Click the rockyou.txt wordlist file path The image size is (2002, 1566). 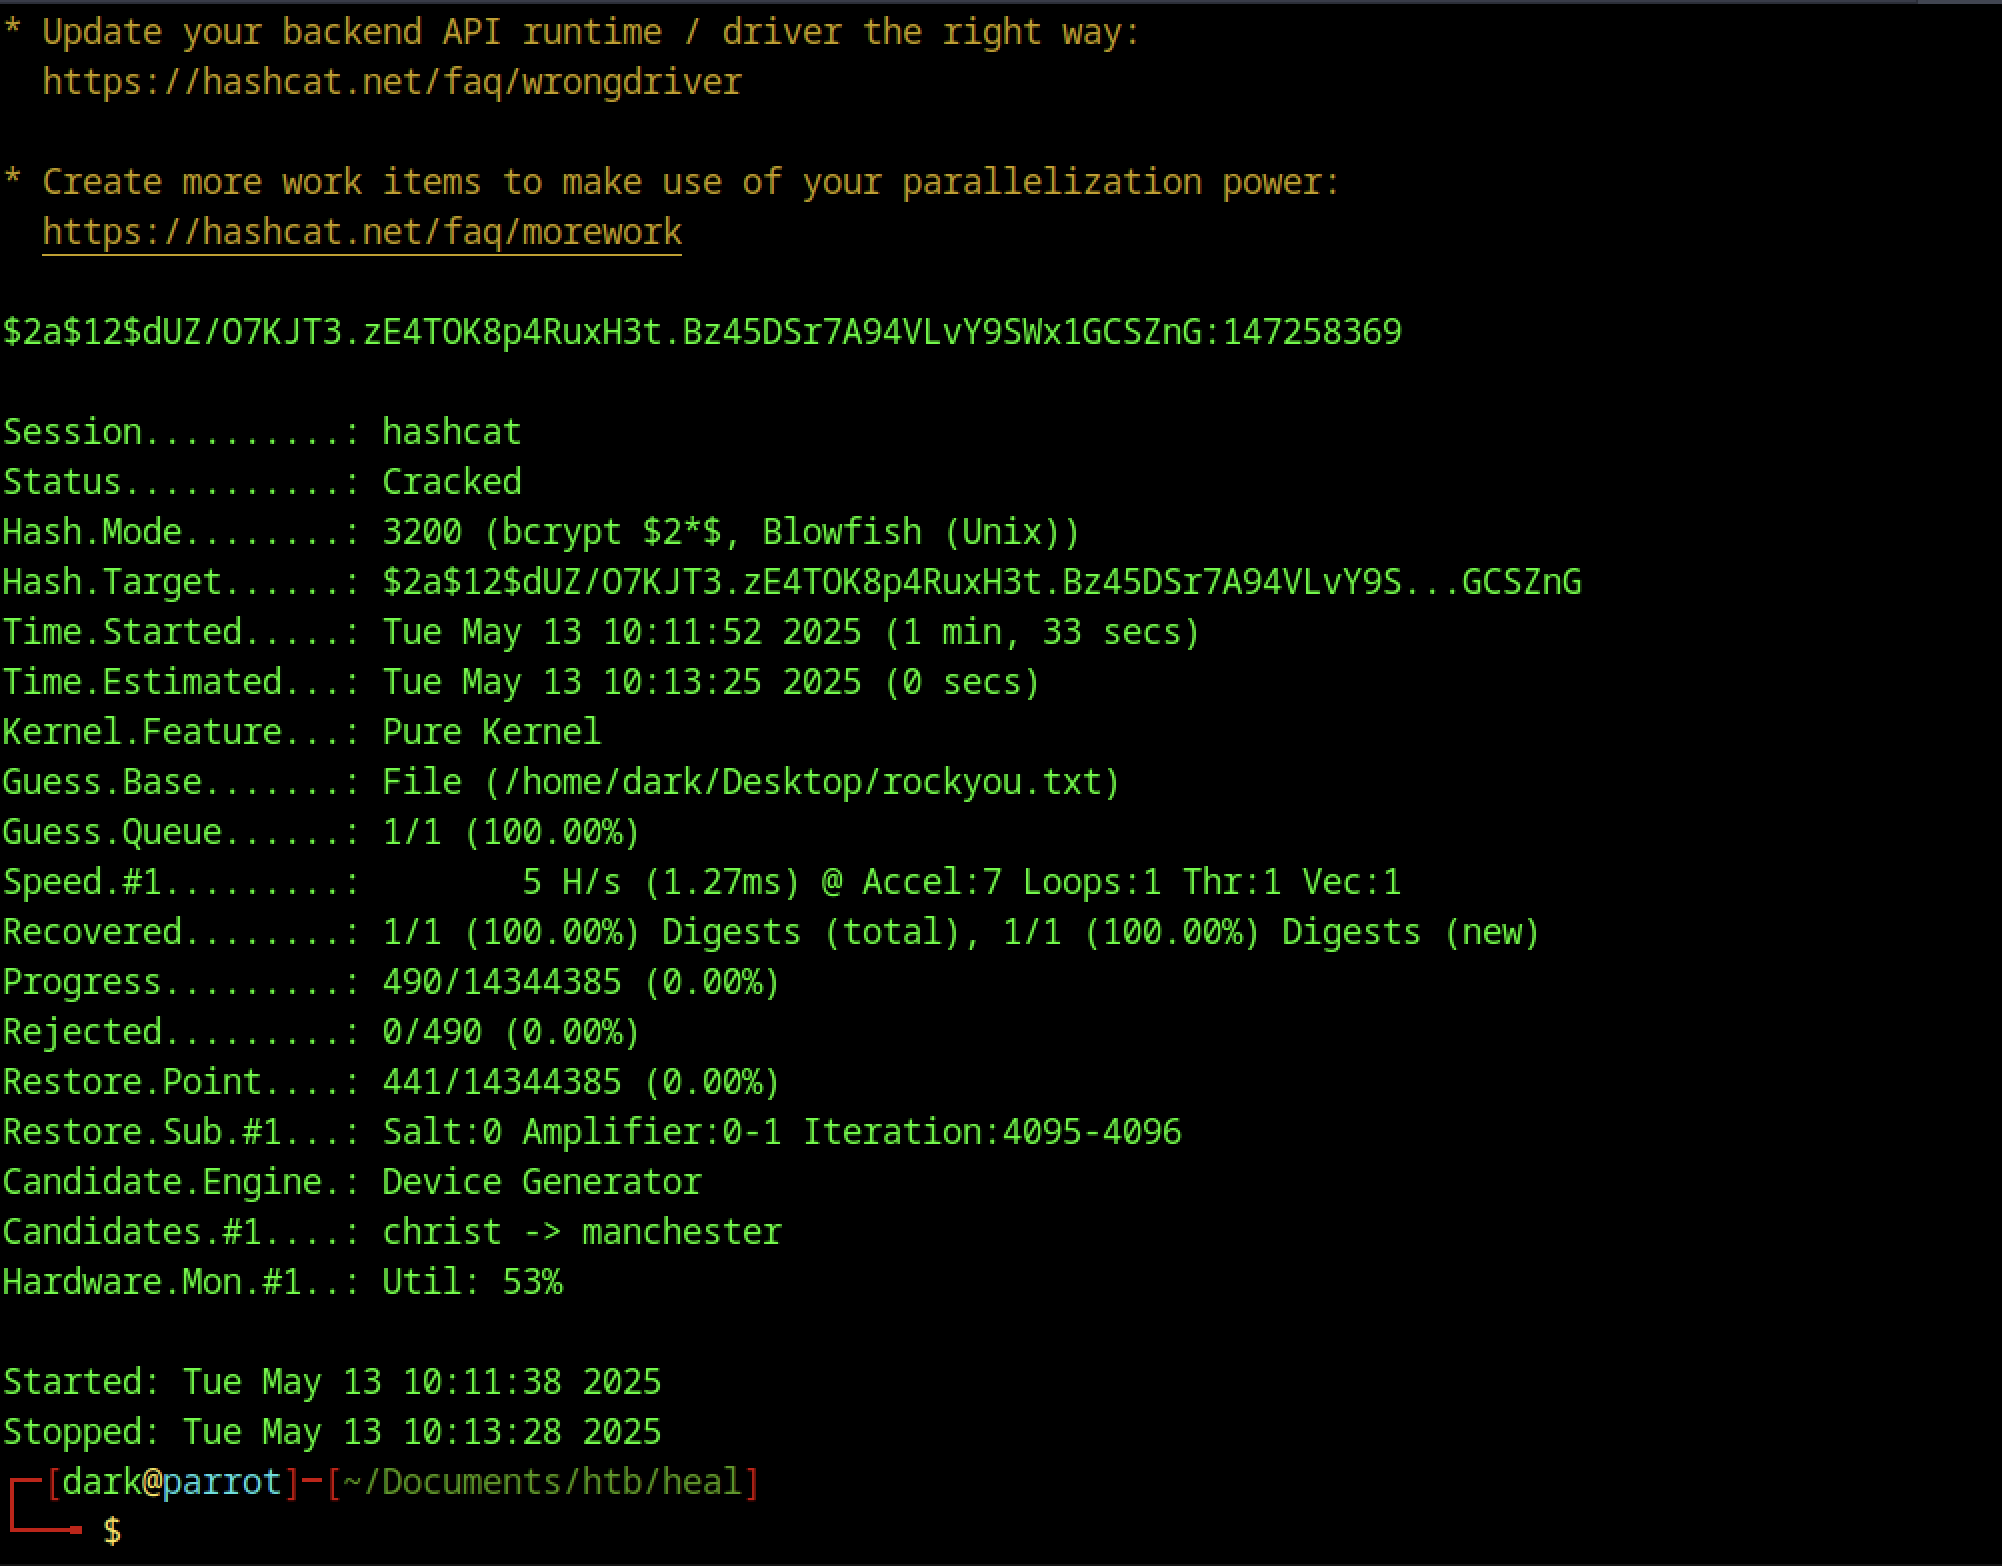[x=801, y=782]
